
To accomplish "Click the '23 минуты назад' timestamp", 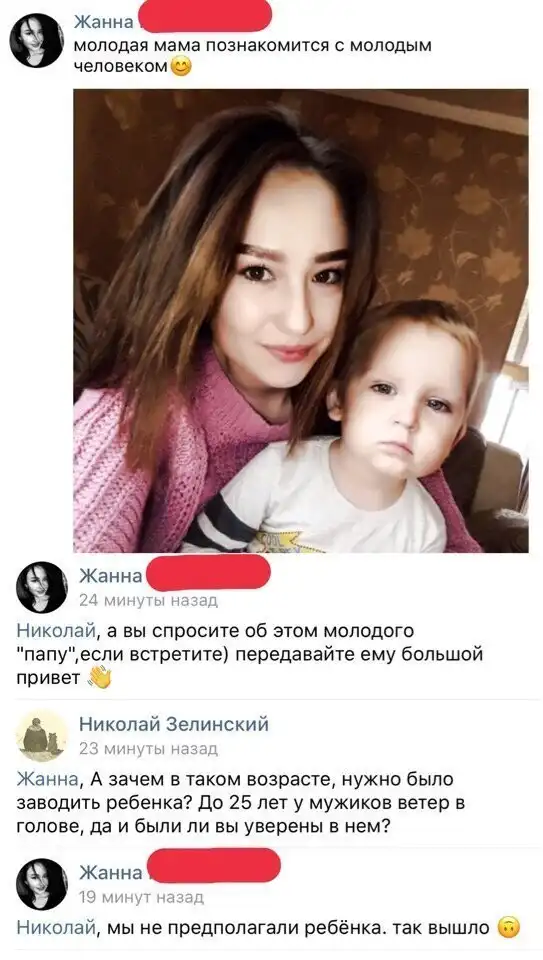I will click(149, 748).
